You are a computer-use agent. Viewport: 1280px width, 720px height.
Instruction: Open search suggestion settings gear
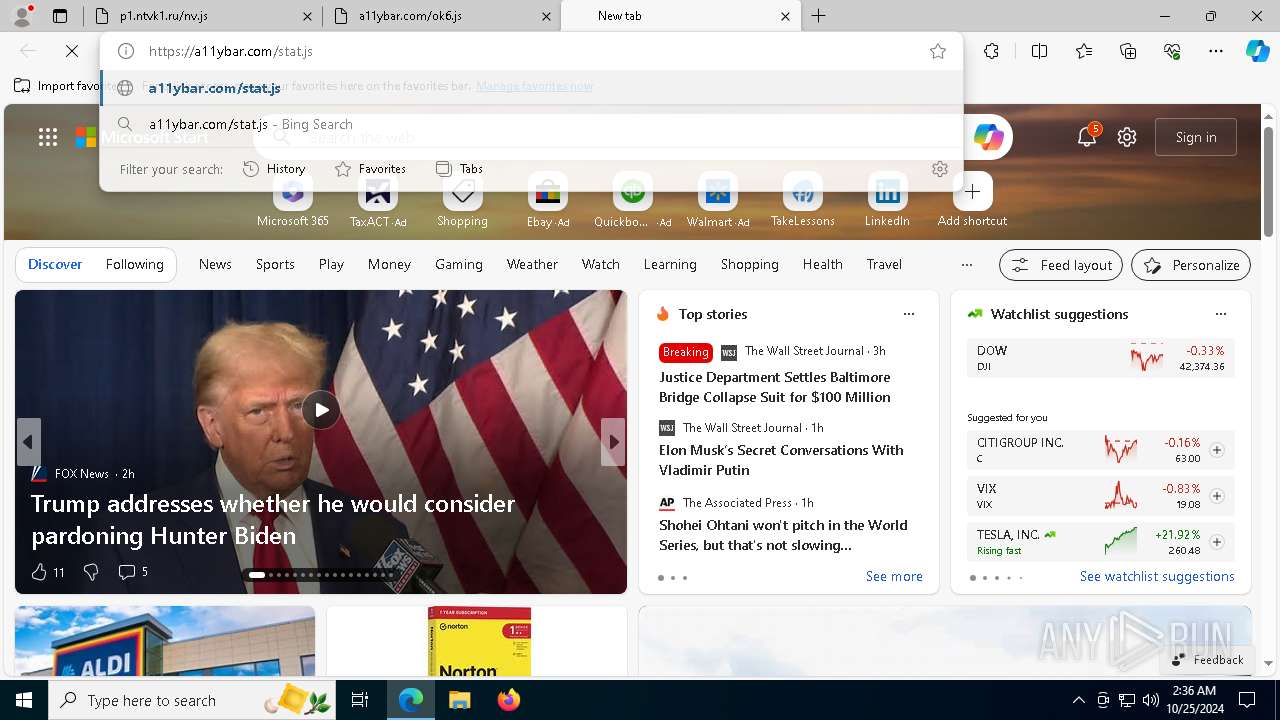(940, 169)
